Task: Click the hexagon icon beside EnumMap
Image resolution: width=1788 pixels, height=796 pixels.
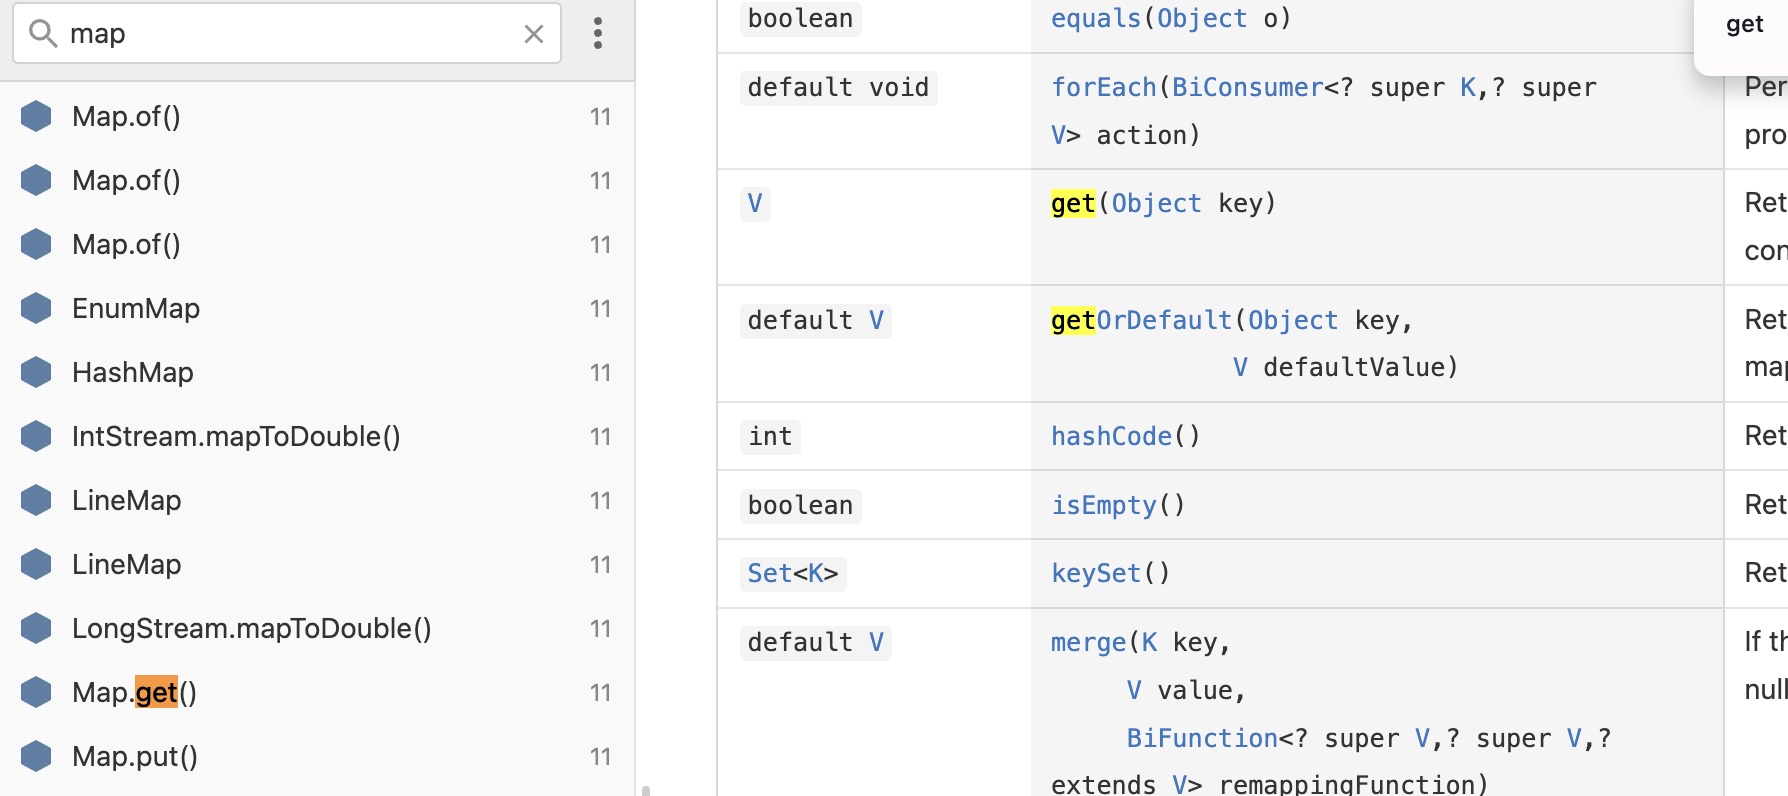Action: tap(36, 308)
